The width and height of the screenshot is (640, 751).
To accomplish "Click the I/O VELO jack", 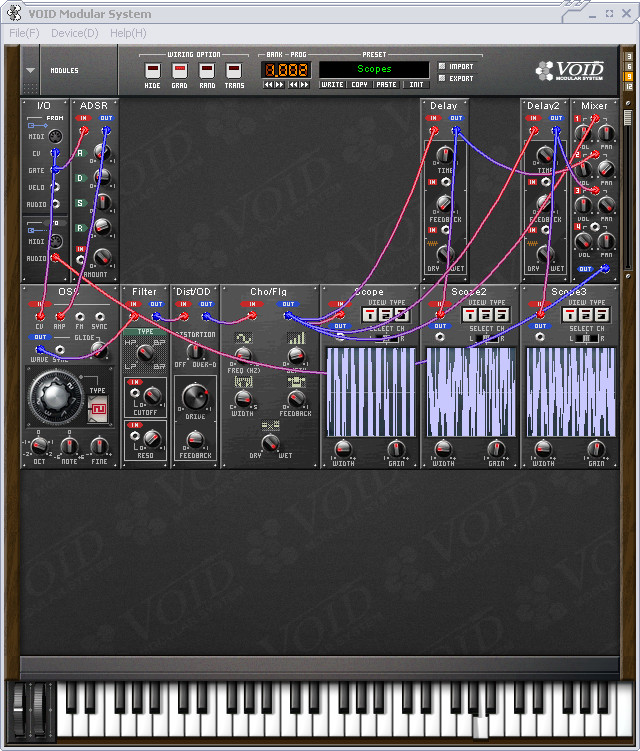I will 56,187.
